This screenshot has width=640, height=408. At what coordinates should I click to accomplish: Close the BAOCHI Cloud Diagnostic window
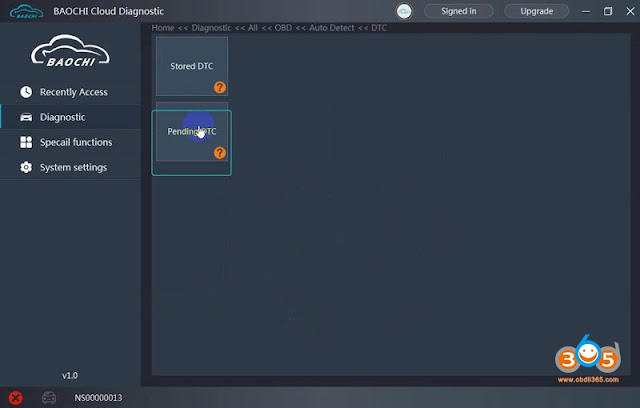click(x=630, y=11)
